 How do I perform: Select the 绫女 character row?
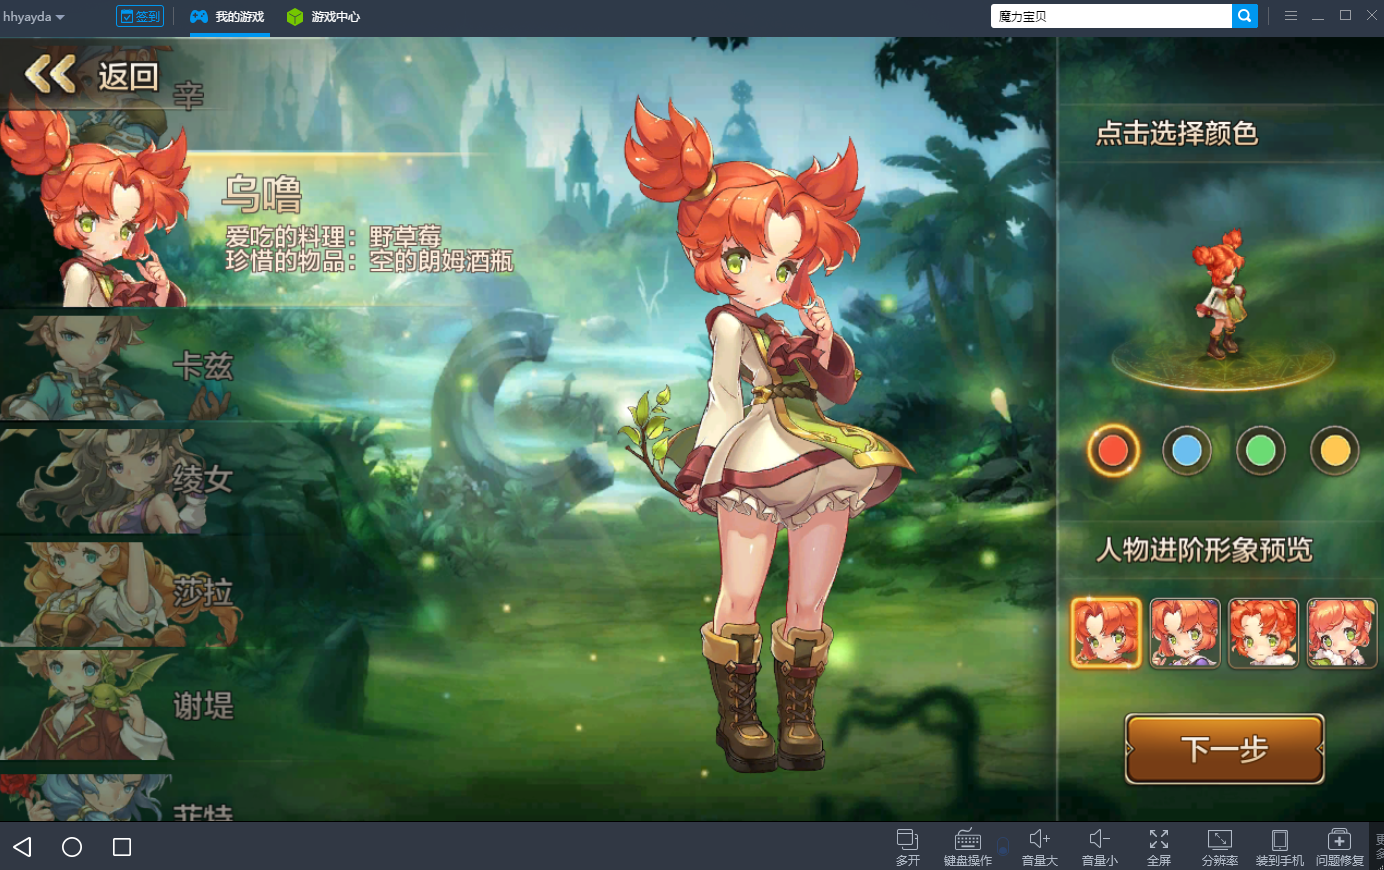pos(120,480)
